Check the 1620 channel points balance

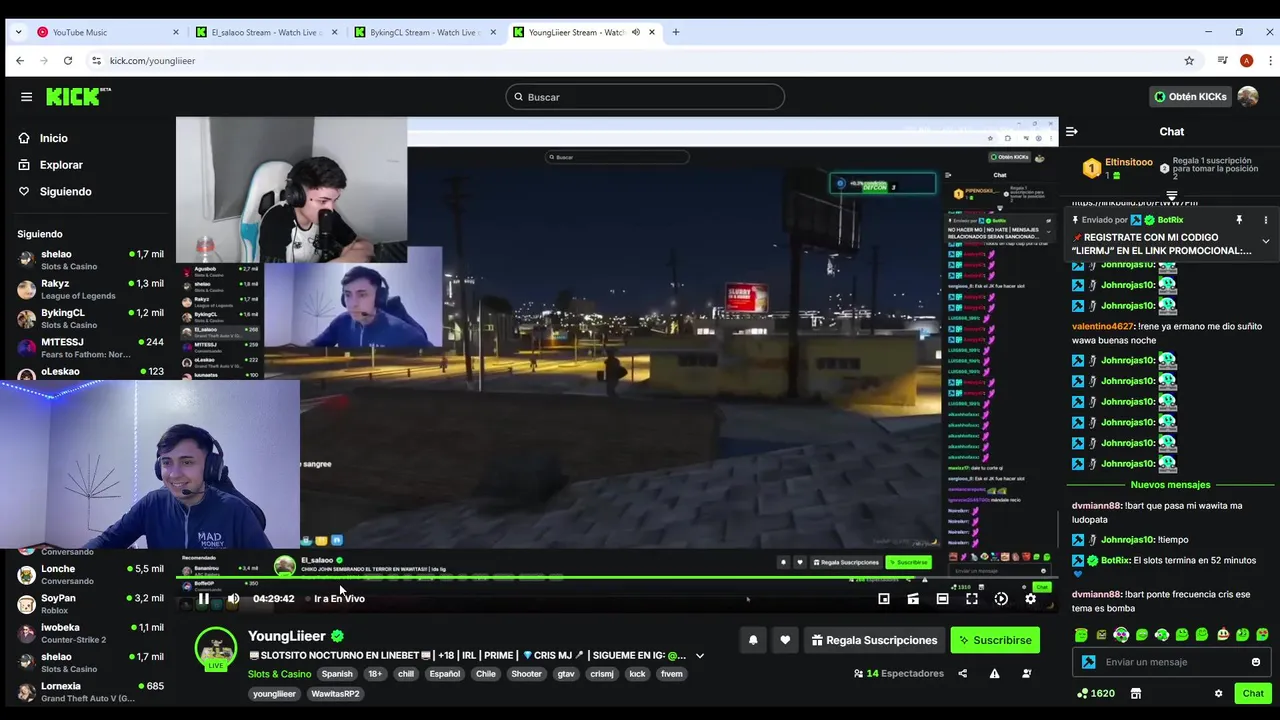coord(1095,693)
